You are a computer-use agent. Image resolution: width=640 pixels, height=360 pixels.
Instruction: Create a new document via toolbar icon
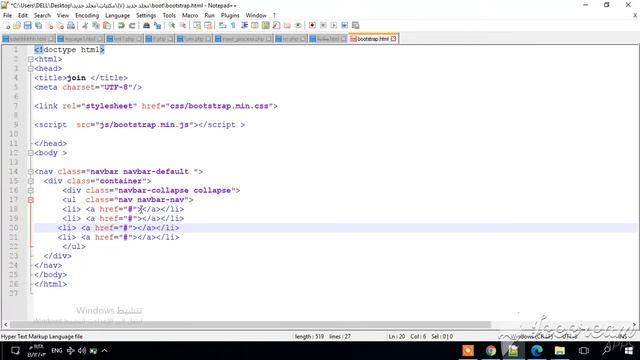(x=7, y=25)
